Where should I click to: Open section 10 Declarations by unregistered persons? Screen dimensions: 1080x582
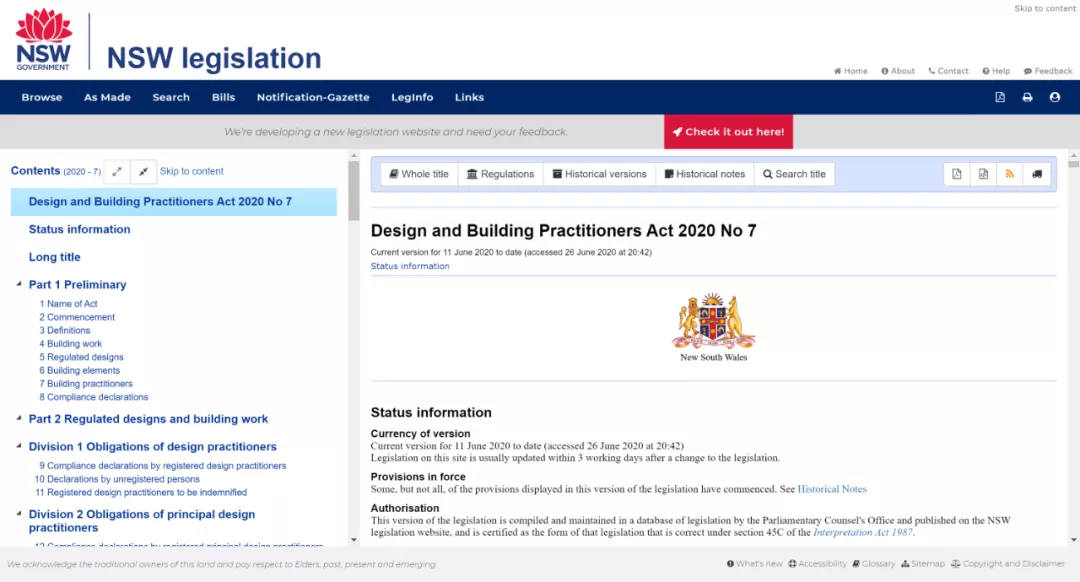(117, 479)
